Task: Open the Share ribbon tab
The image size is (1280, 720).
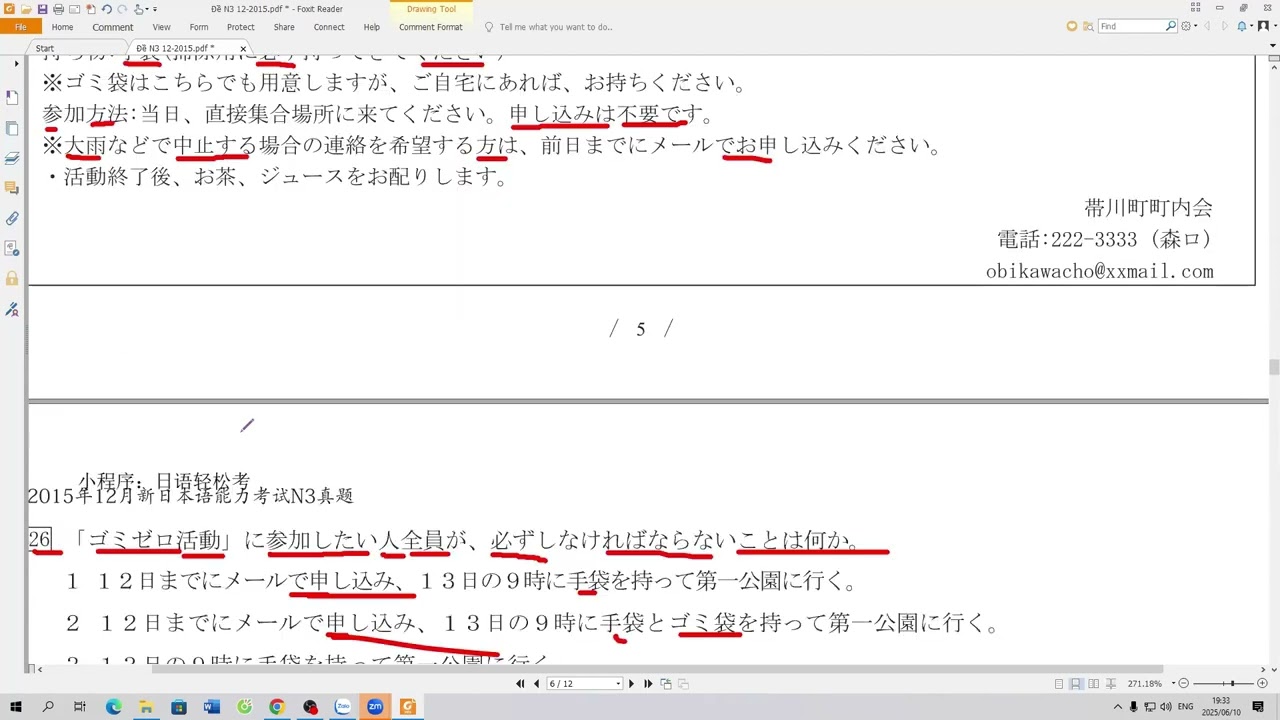Action: pyautogui.click(x=284, y=27)
